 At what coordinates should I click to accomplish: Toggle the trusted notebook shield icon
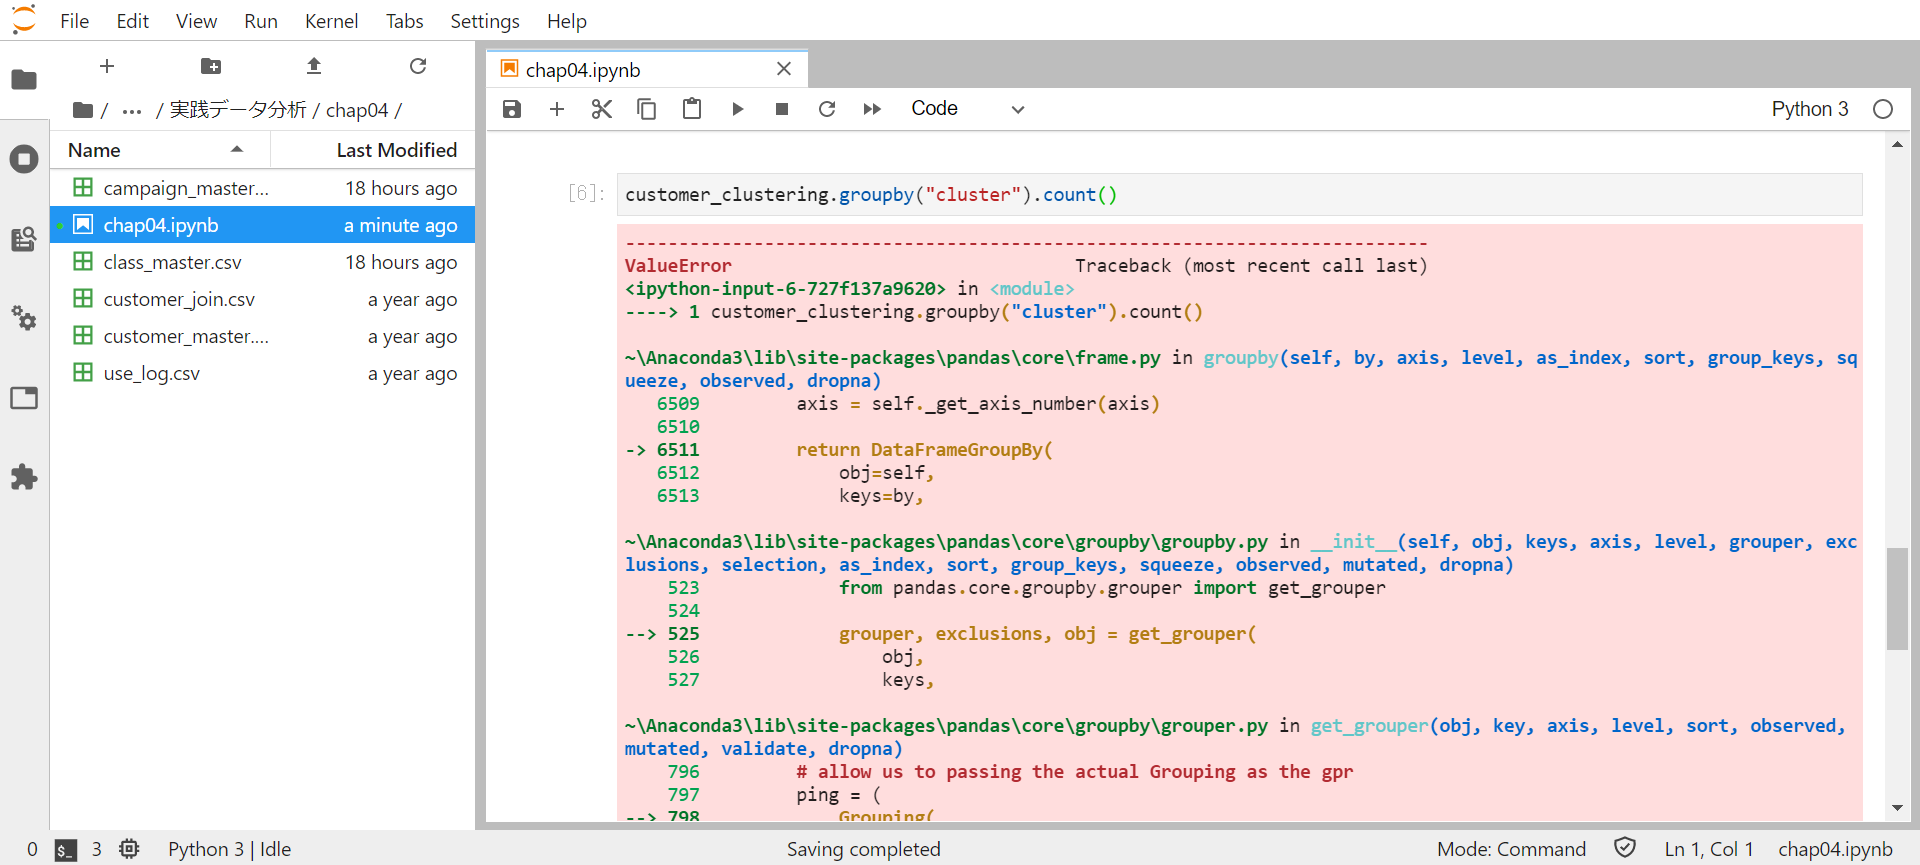(1625, 848)
